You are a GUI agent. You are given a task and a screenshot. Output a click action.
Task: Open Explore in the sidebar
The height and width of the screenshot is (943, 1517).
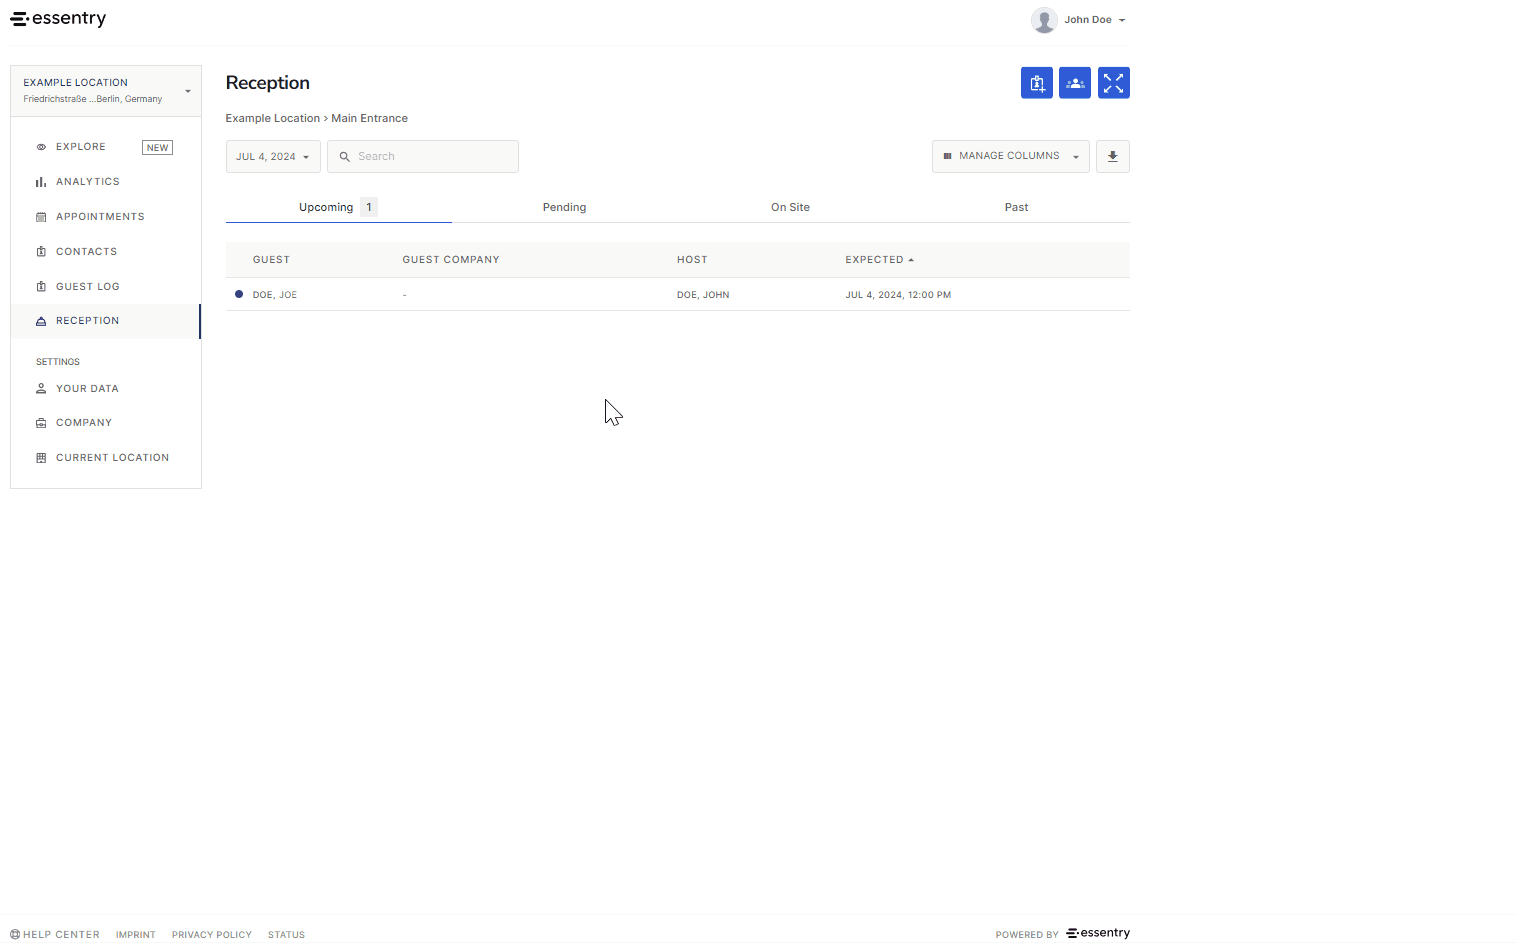coord(81,147)
